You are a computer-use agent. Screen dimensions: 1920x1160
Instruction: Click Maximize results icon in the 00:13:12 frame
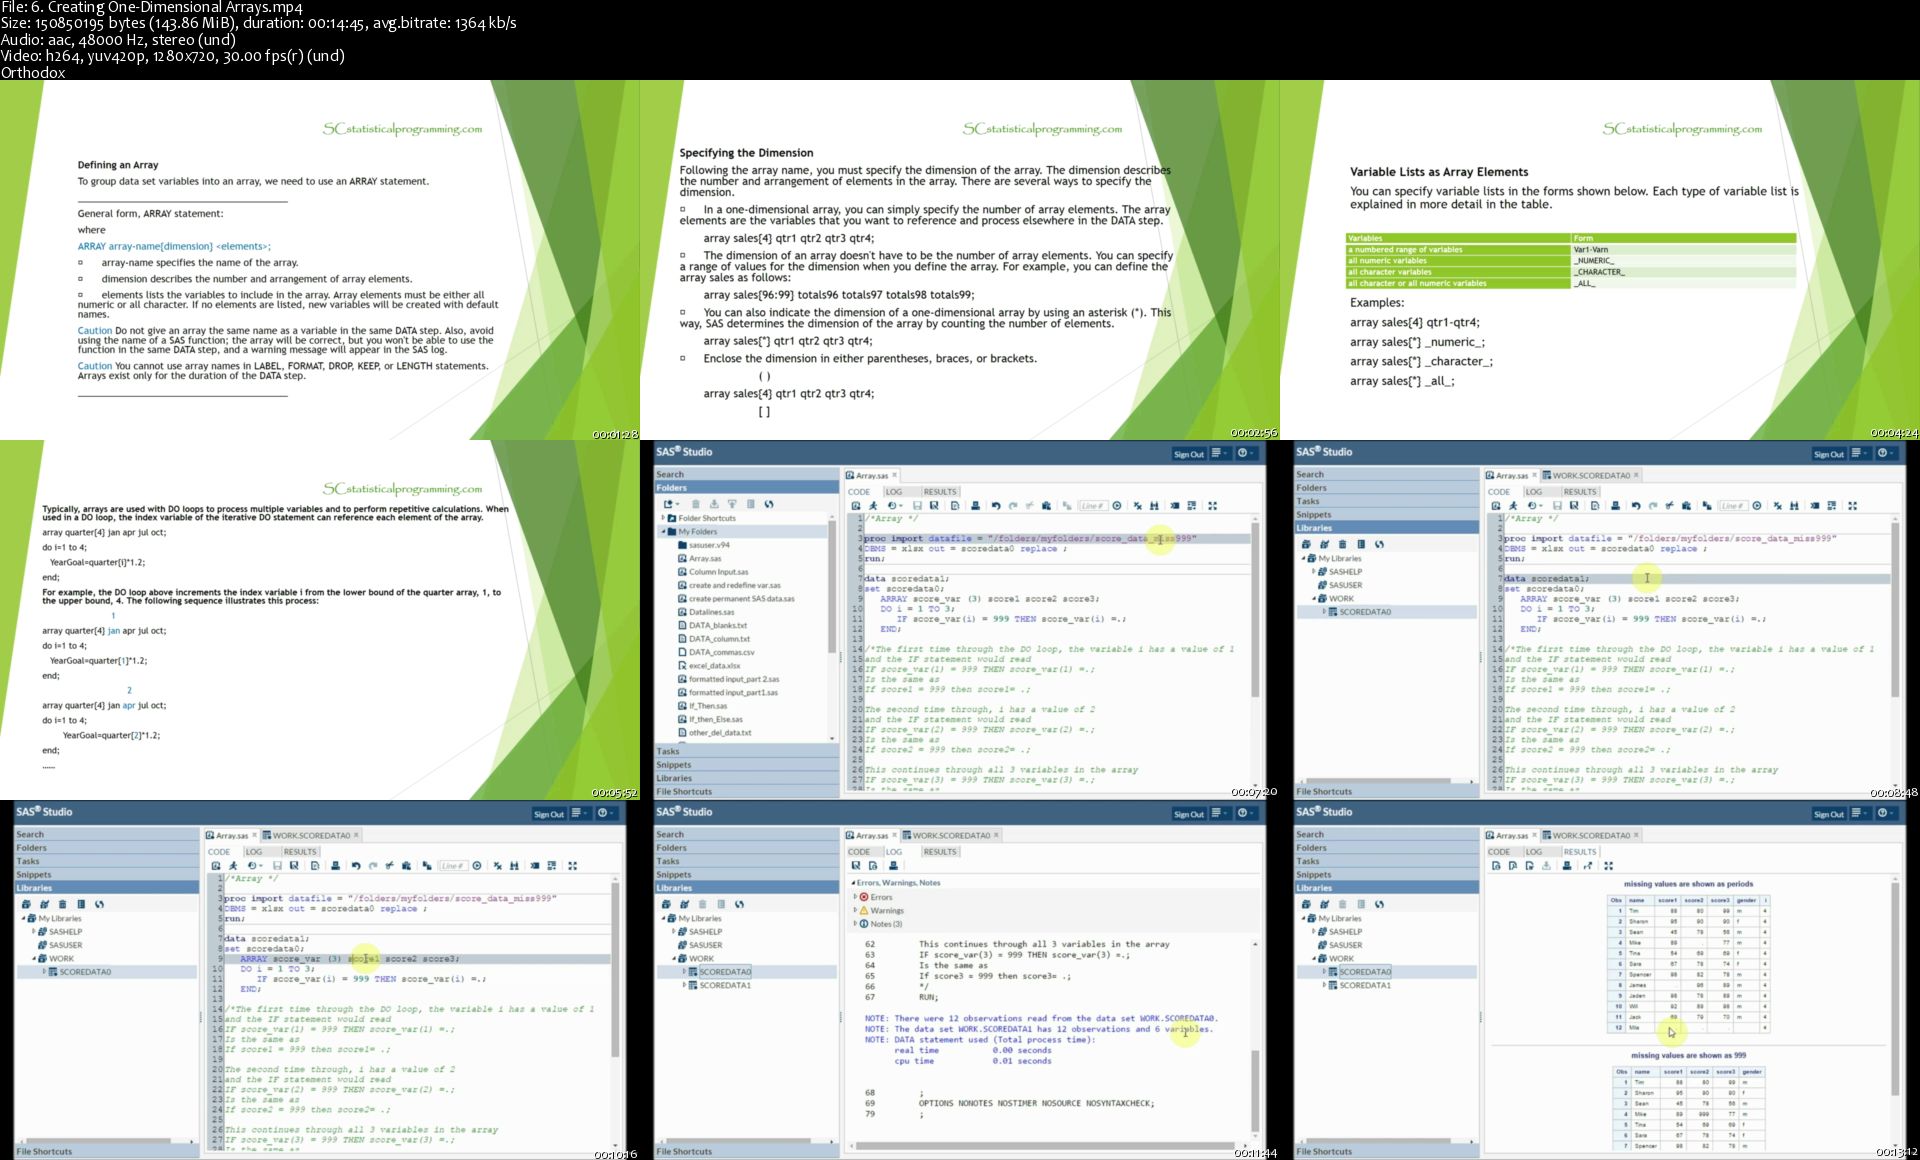(1608, 866)
